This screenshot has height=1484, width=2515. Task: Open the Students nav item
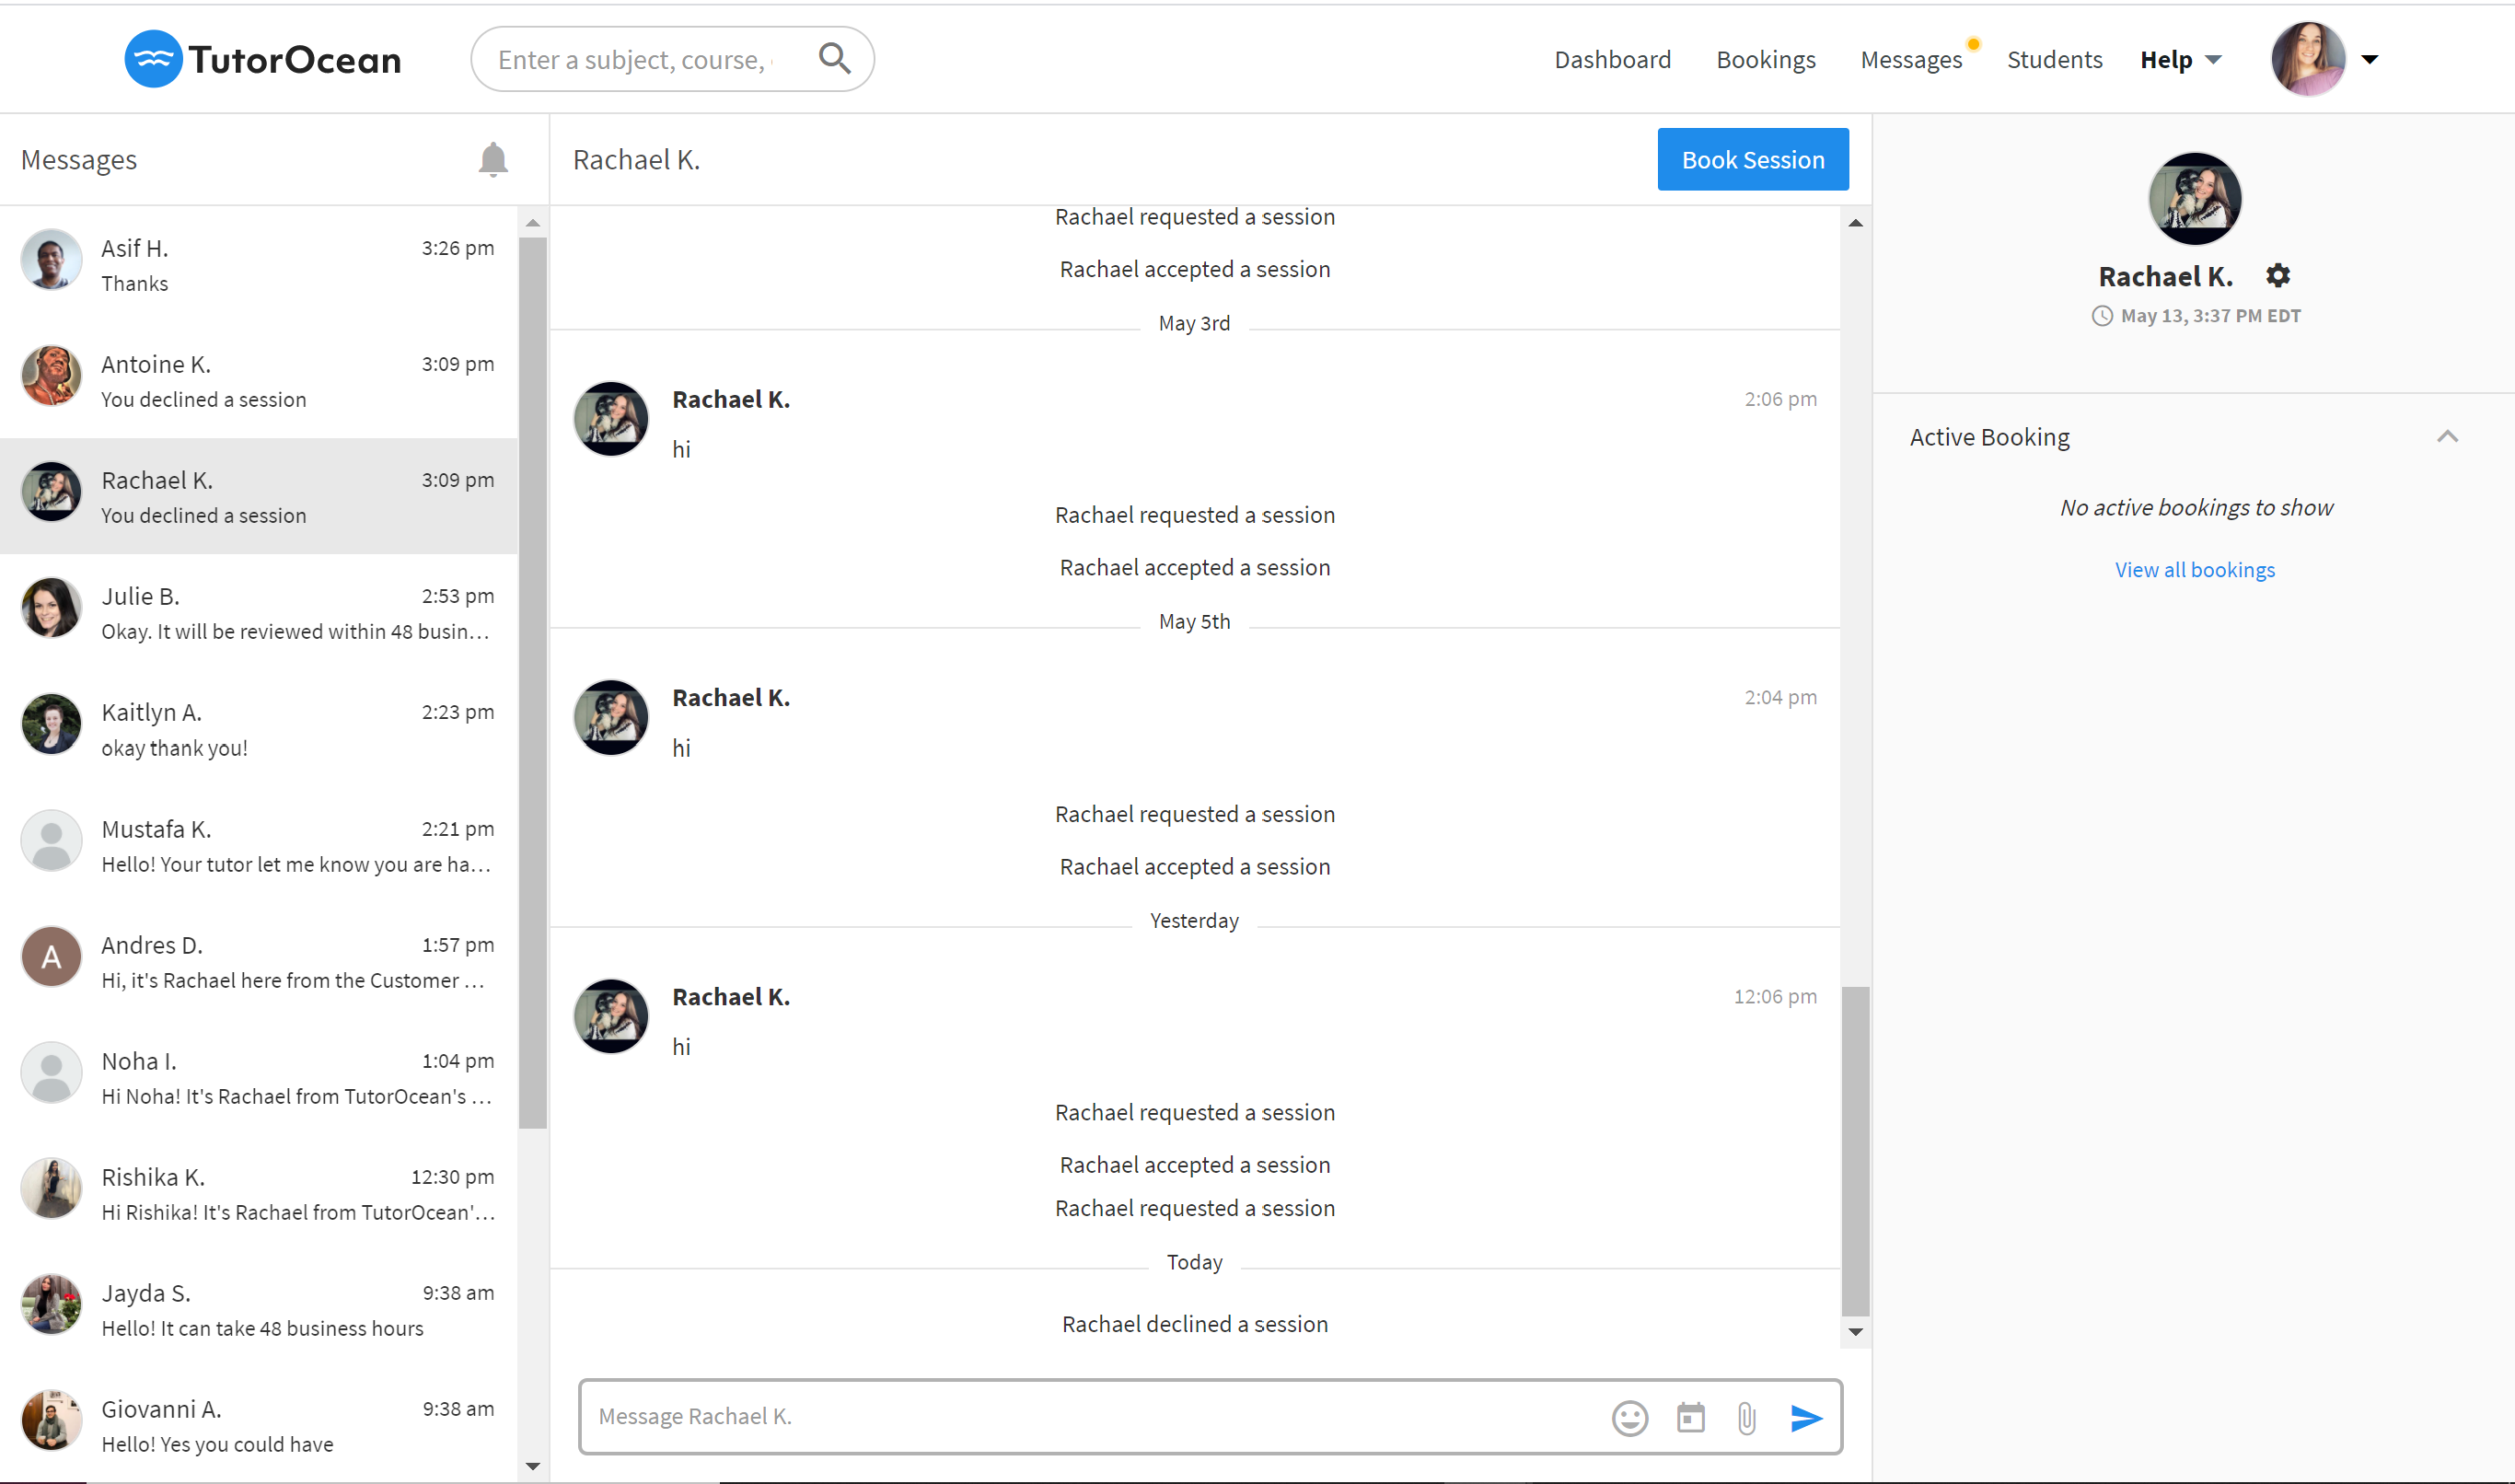(2054, 60)
